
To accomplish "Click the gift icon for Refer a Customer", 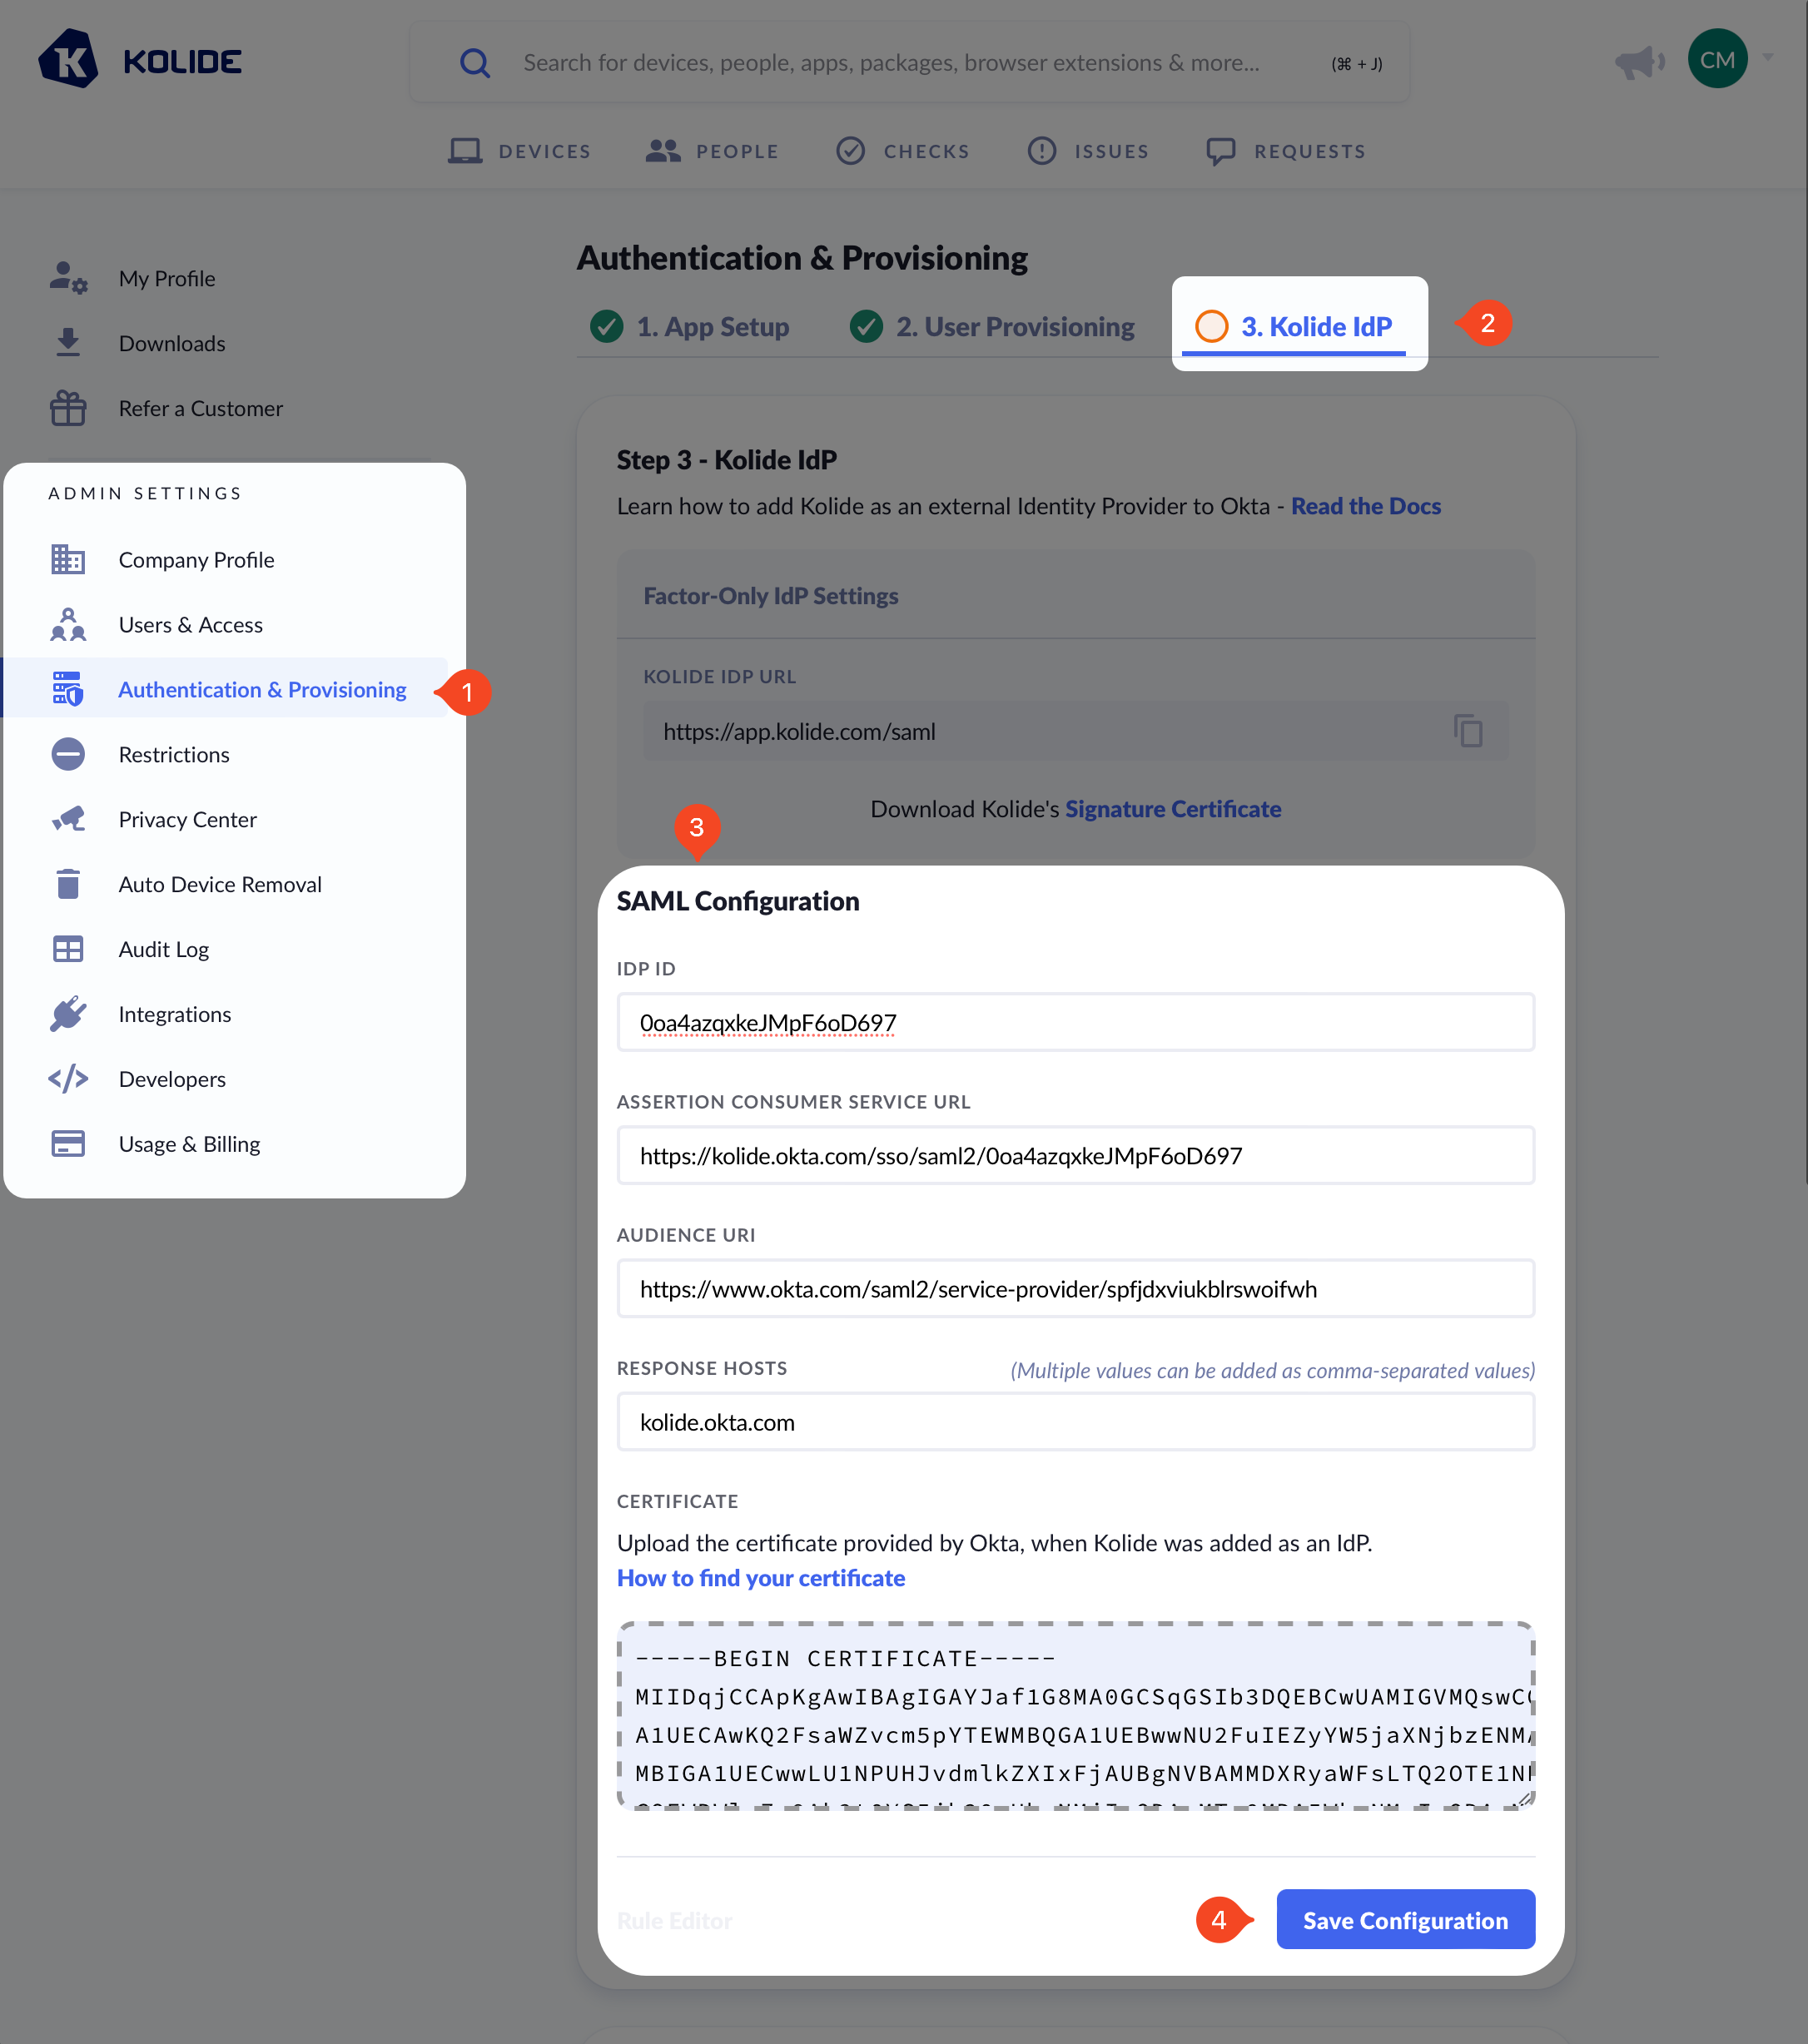I will [68, 408].
